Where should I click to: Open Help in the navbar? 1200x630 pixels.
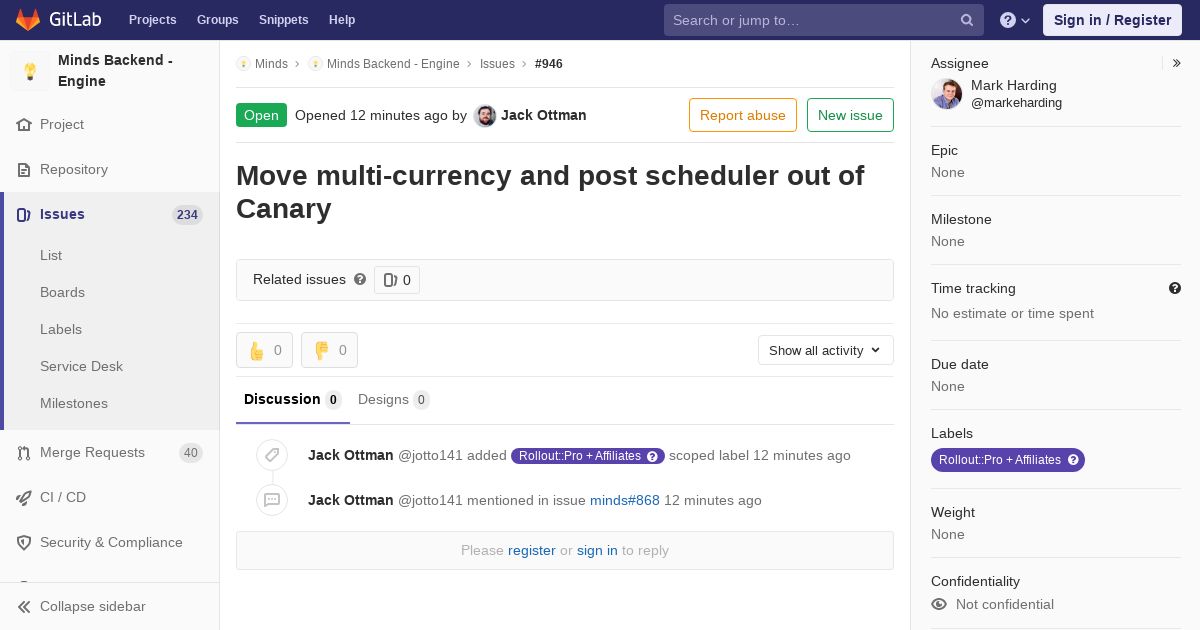click(342, 20)
